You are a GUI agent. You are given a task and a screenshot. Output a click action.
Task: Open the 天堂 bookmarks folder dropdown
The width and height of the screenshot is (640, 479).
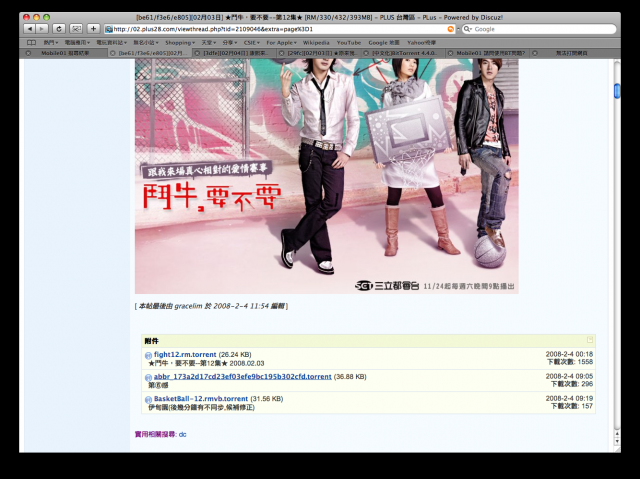click(209, 42)
